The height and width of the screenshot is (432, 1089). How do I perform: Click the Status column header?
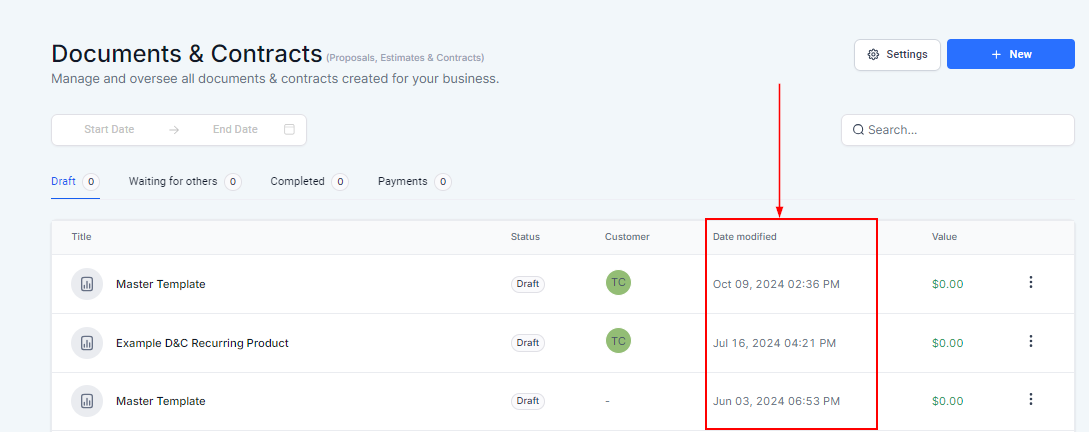click(x=525, y=237)
